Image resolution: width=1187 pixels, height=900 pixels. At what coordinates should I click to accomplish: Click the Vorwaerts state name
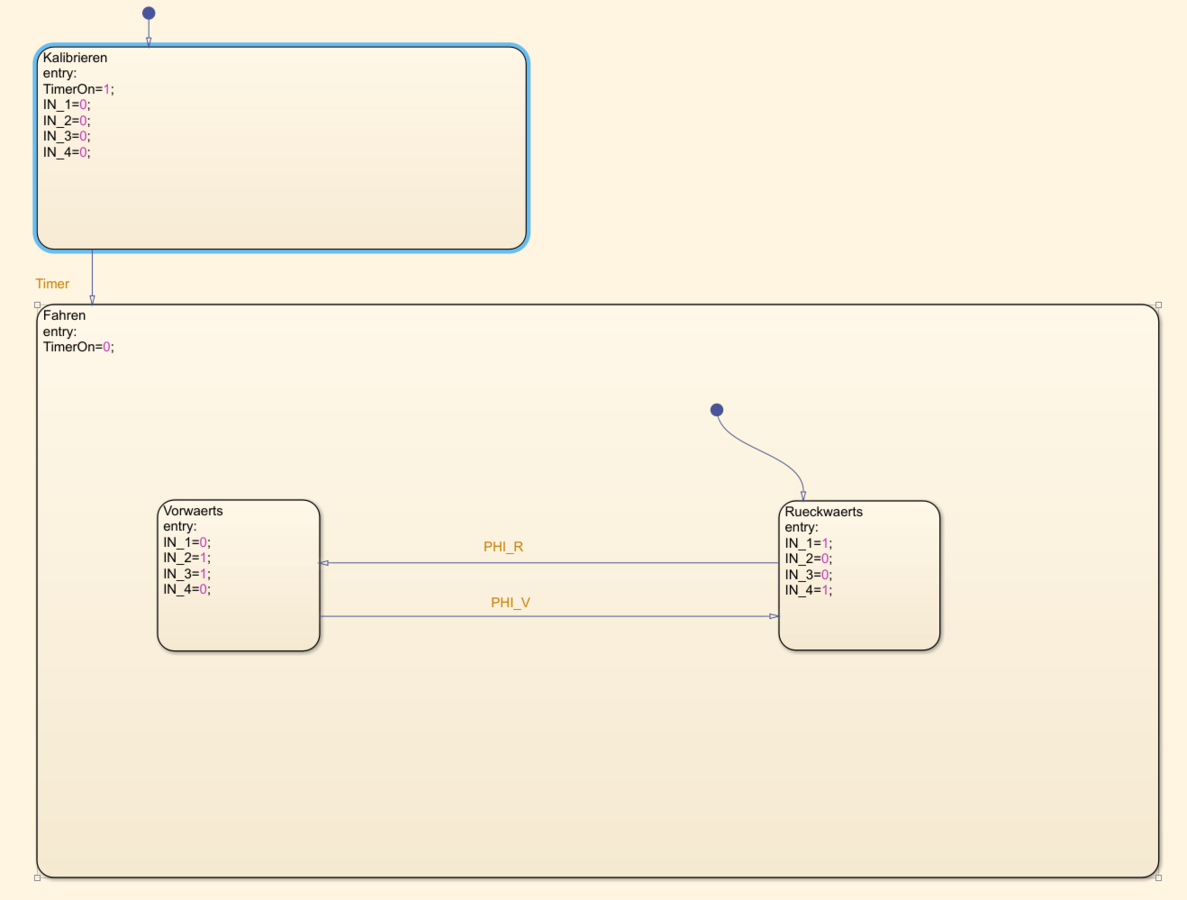coord(193,511)
